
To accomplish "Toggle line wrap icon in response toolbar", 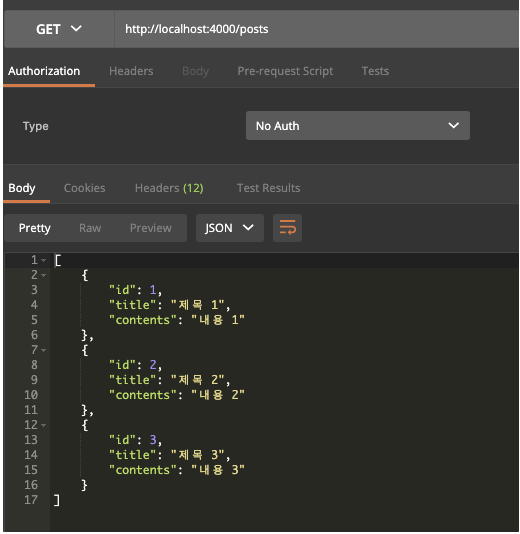I will [287, 227].
